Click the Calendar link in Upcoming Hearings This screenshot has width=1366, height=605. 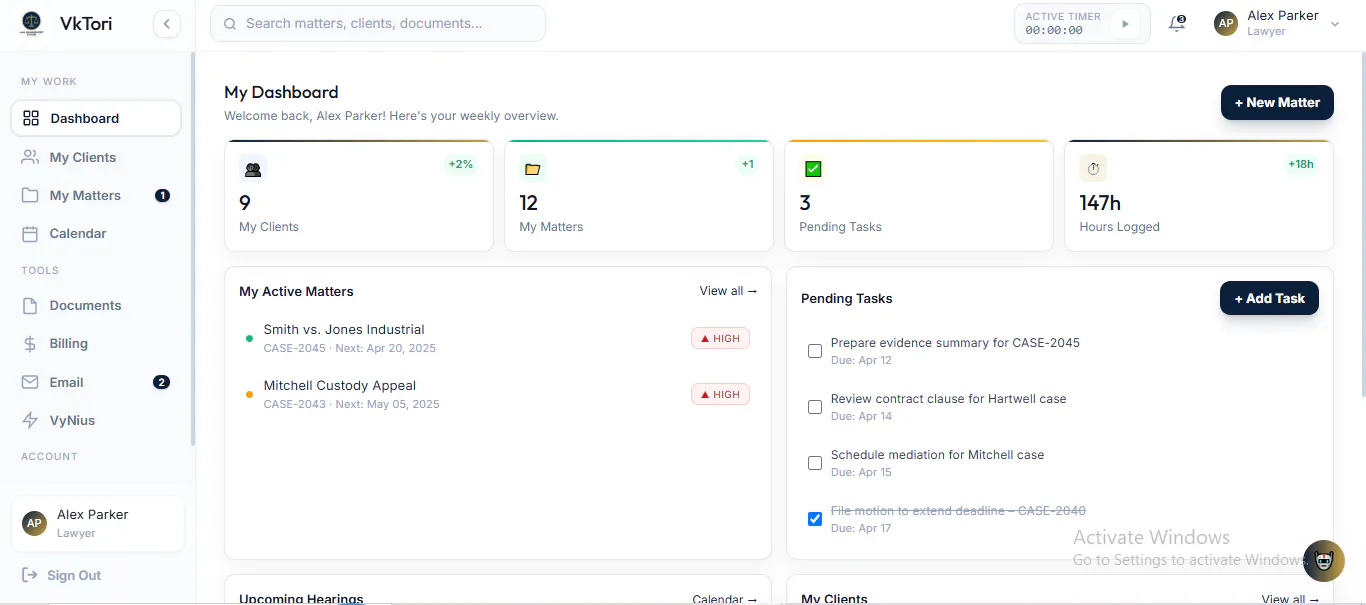(725, 599)
